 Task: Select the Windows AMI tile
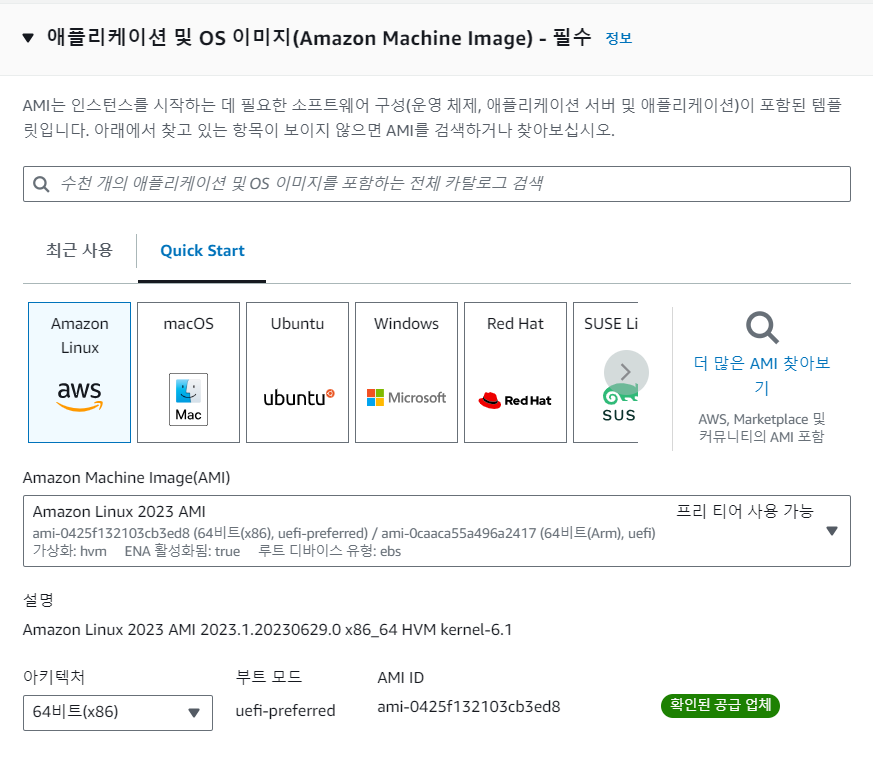tap(406, 373)
